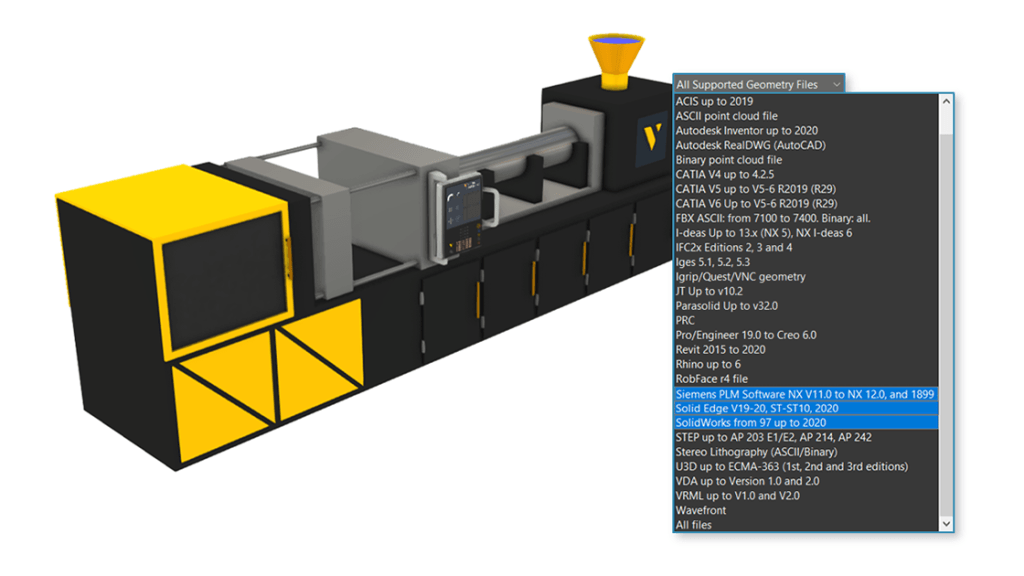The image size is (1024, 576).
Task: Pick I-deas Up to 13.x entry
Action: (807, 232)
